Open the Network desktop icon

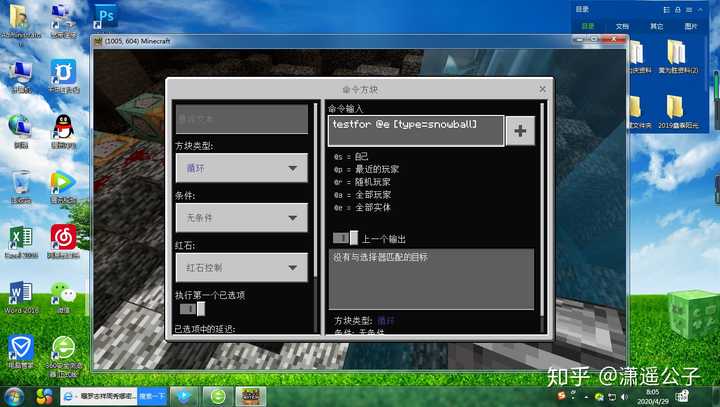(20, 131)
